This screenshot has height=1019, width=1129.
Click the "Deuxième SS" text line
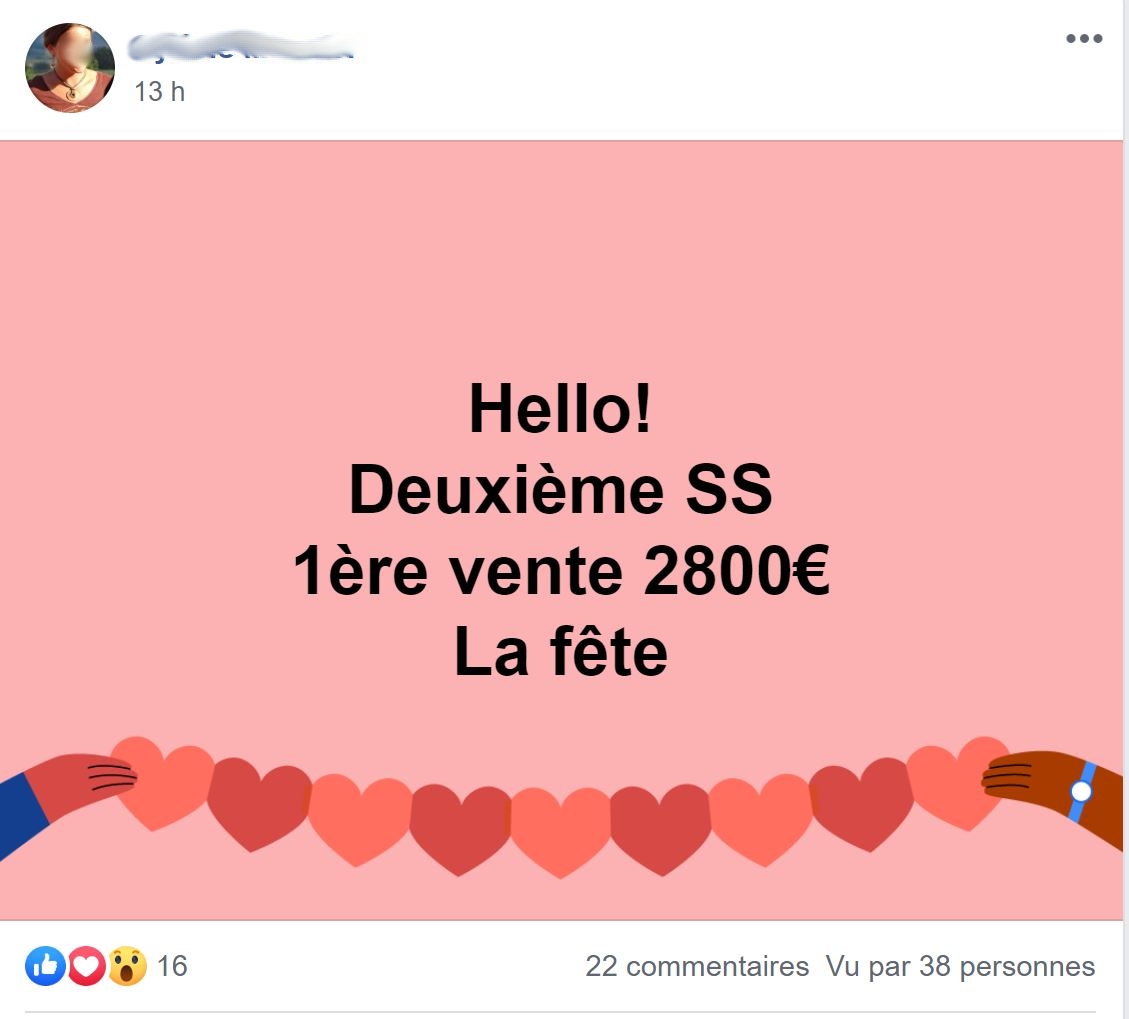pyautogui.click(x=560, y=490)
